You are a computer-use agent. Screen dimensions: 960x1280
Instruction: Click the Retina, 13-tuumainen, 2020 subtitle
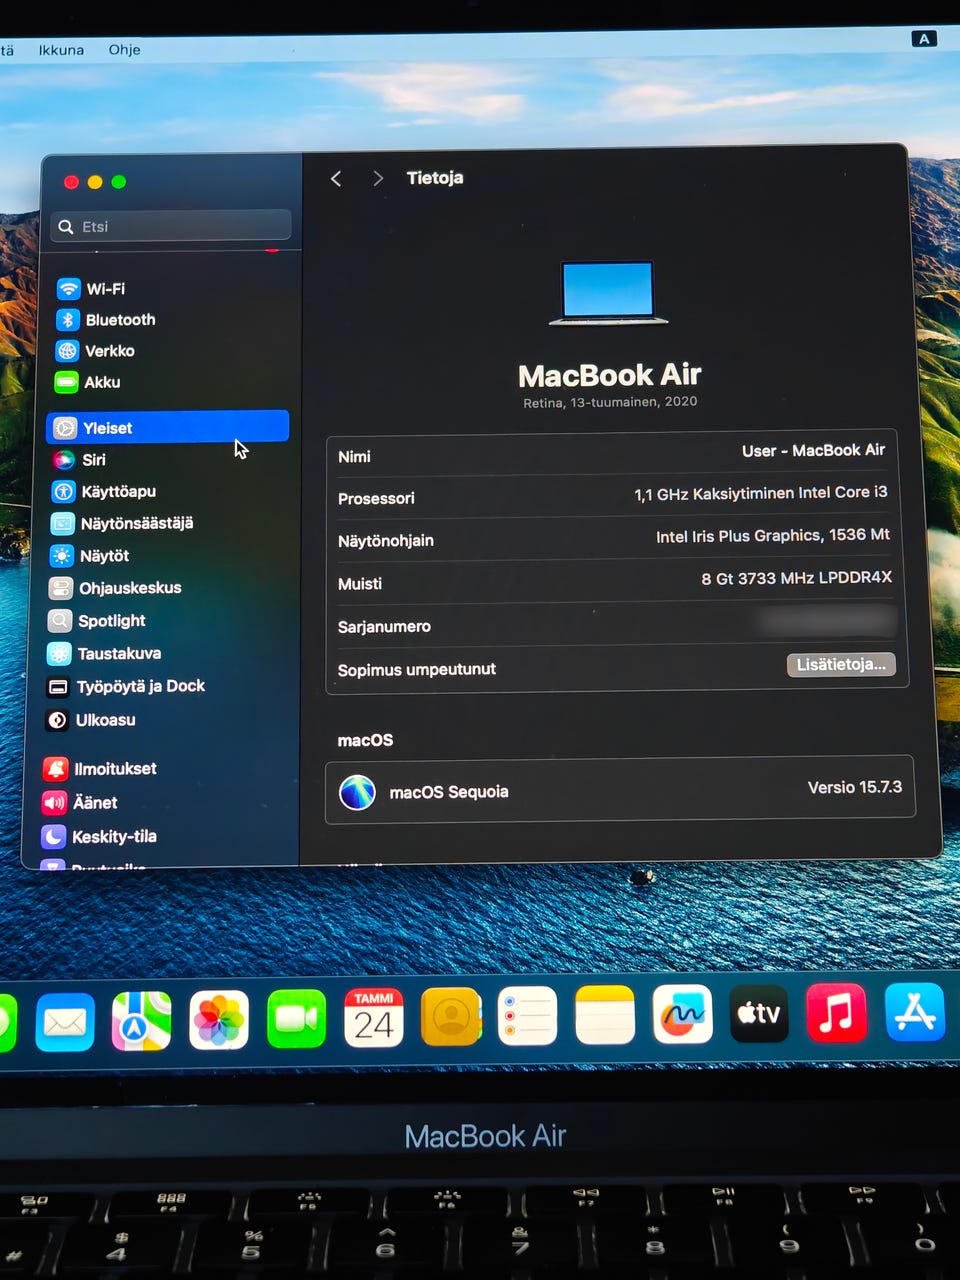coord(610,402)
